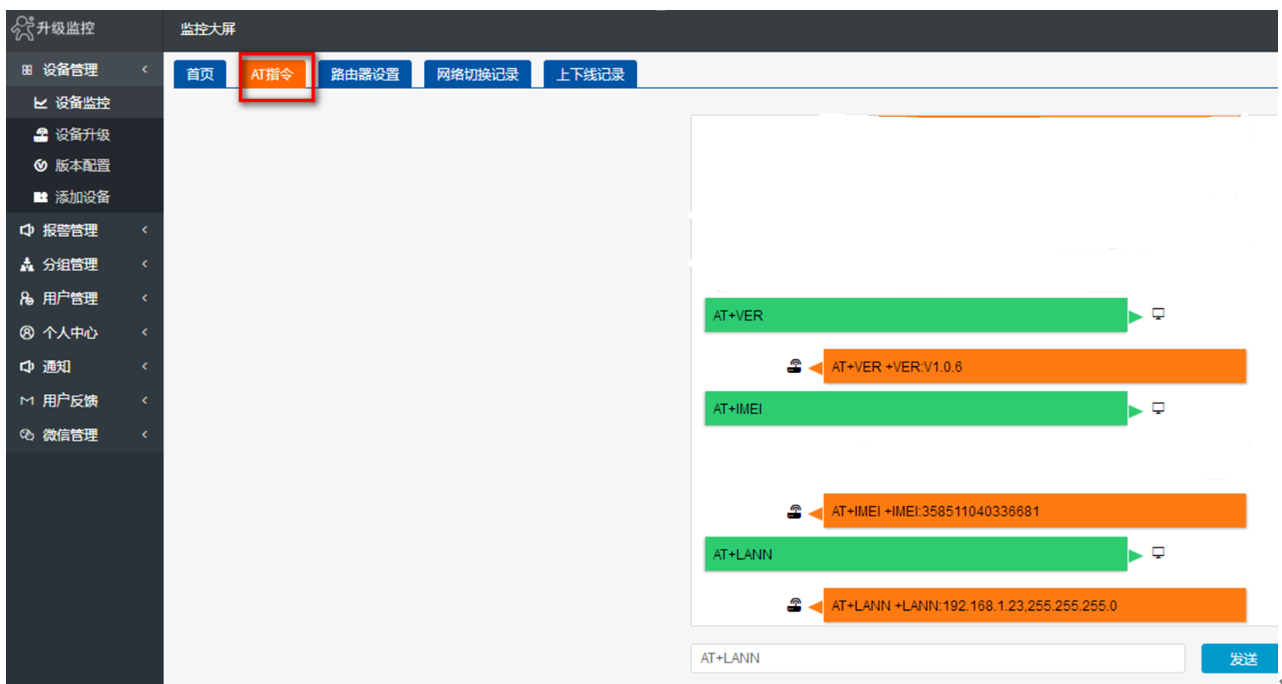This screenshot has width=1282, height=684.
Task: Click the monitor icon beside AT+IMEI message
Action: tap(1159, 408)
